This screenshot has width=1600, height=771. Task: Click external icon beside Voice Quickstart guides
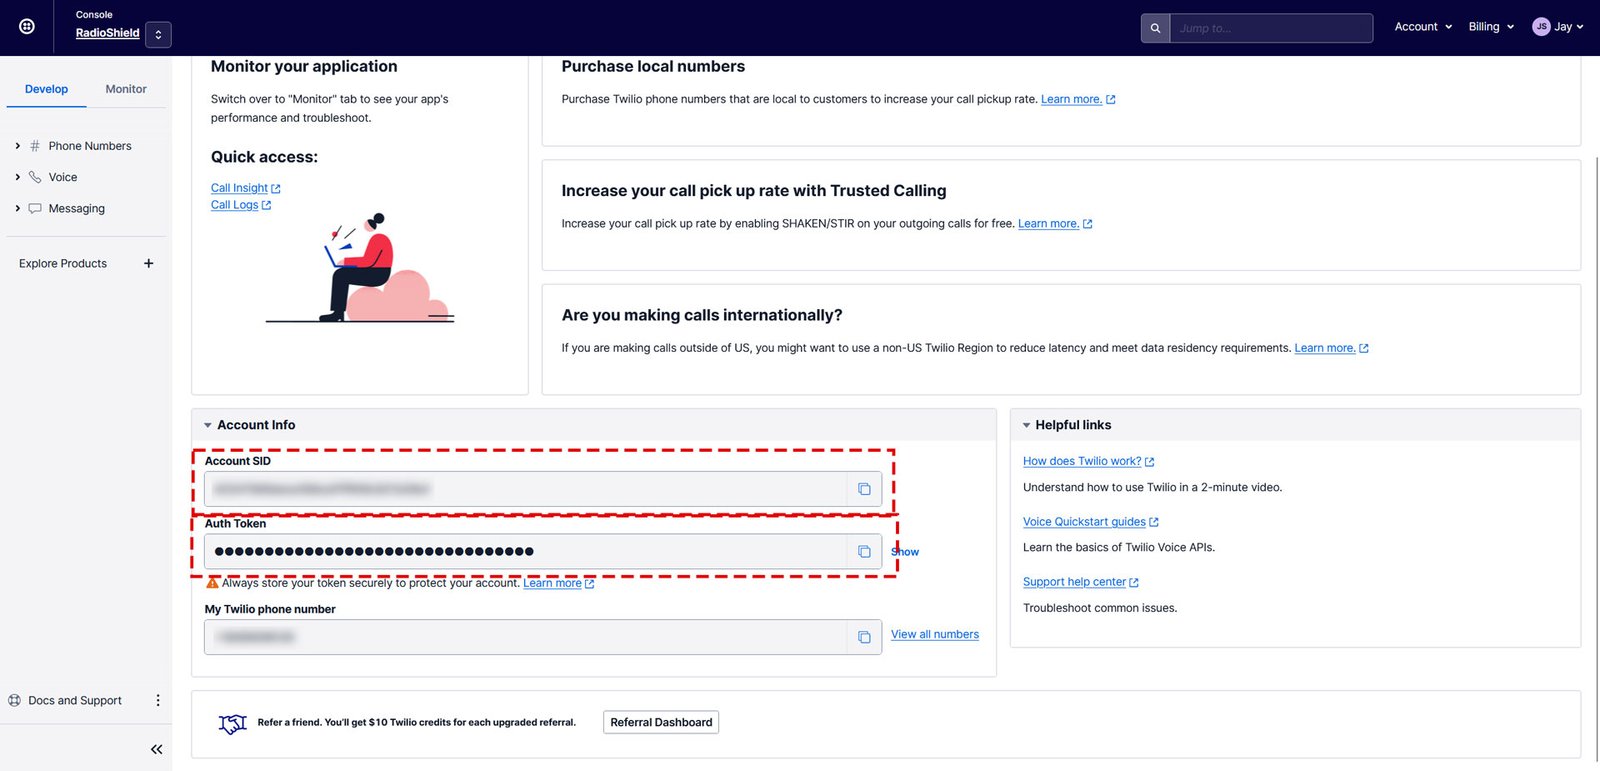(x=1154, y=522)
